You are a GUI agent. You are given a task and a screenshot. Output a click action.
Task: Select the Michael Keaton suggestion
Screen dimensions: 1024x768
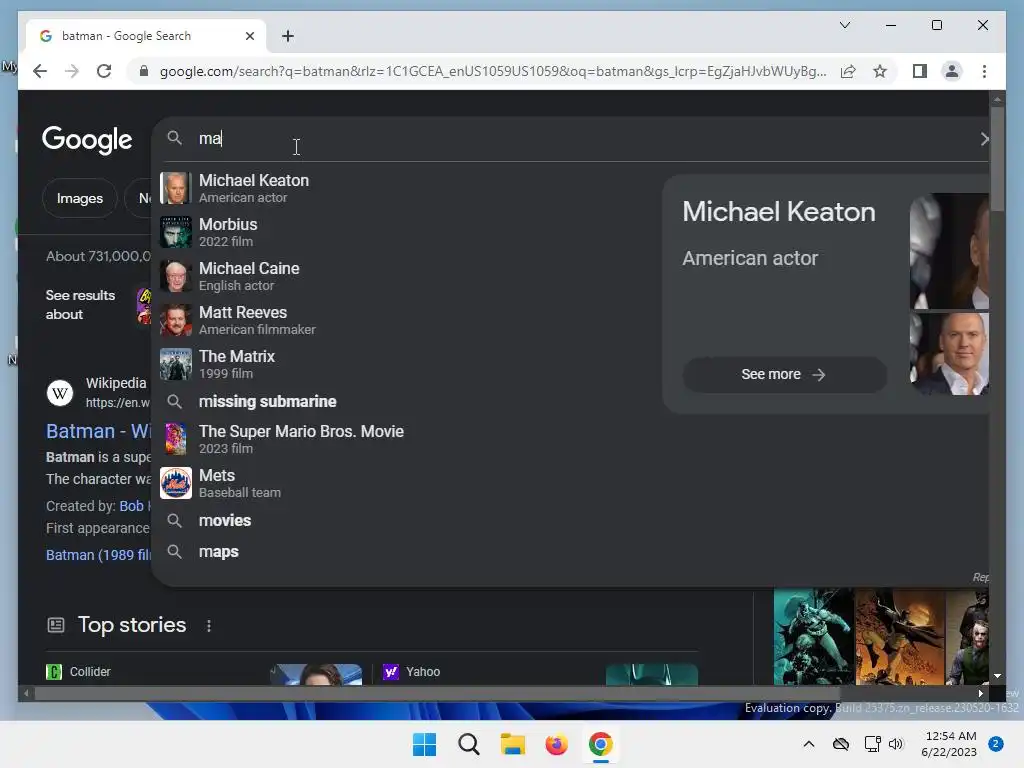405,188
